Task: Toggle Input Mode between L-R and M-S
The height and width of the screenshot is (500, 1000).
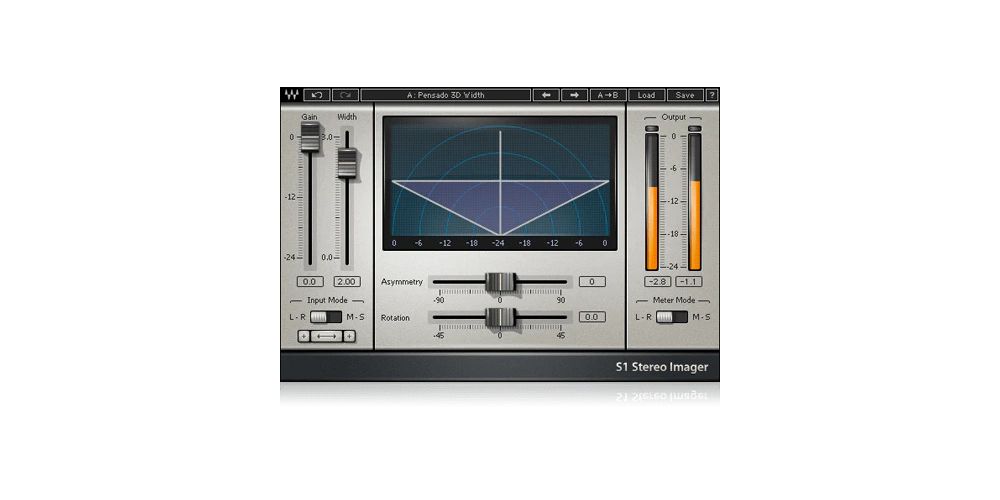Action: pyautogui.click(x=326, y=317)
